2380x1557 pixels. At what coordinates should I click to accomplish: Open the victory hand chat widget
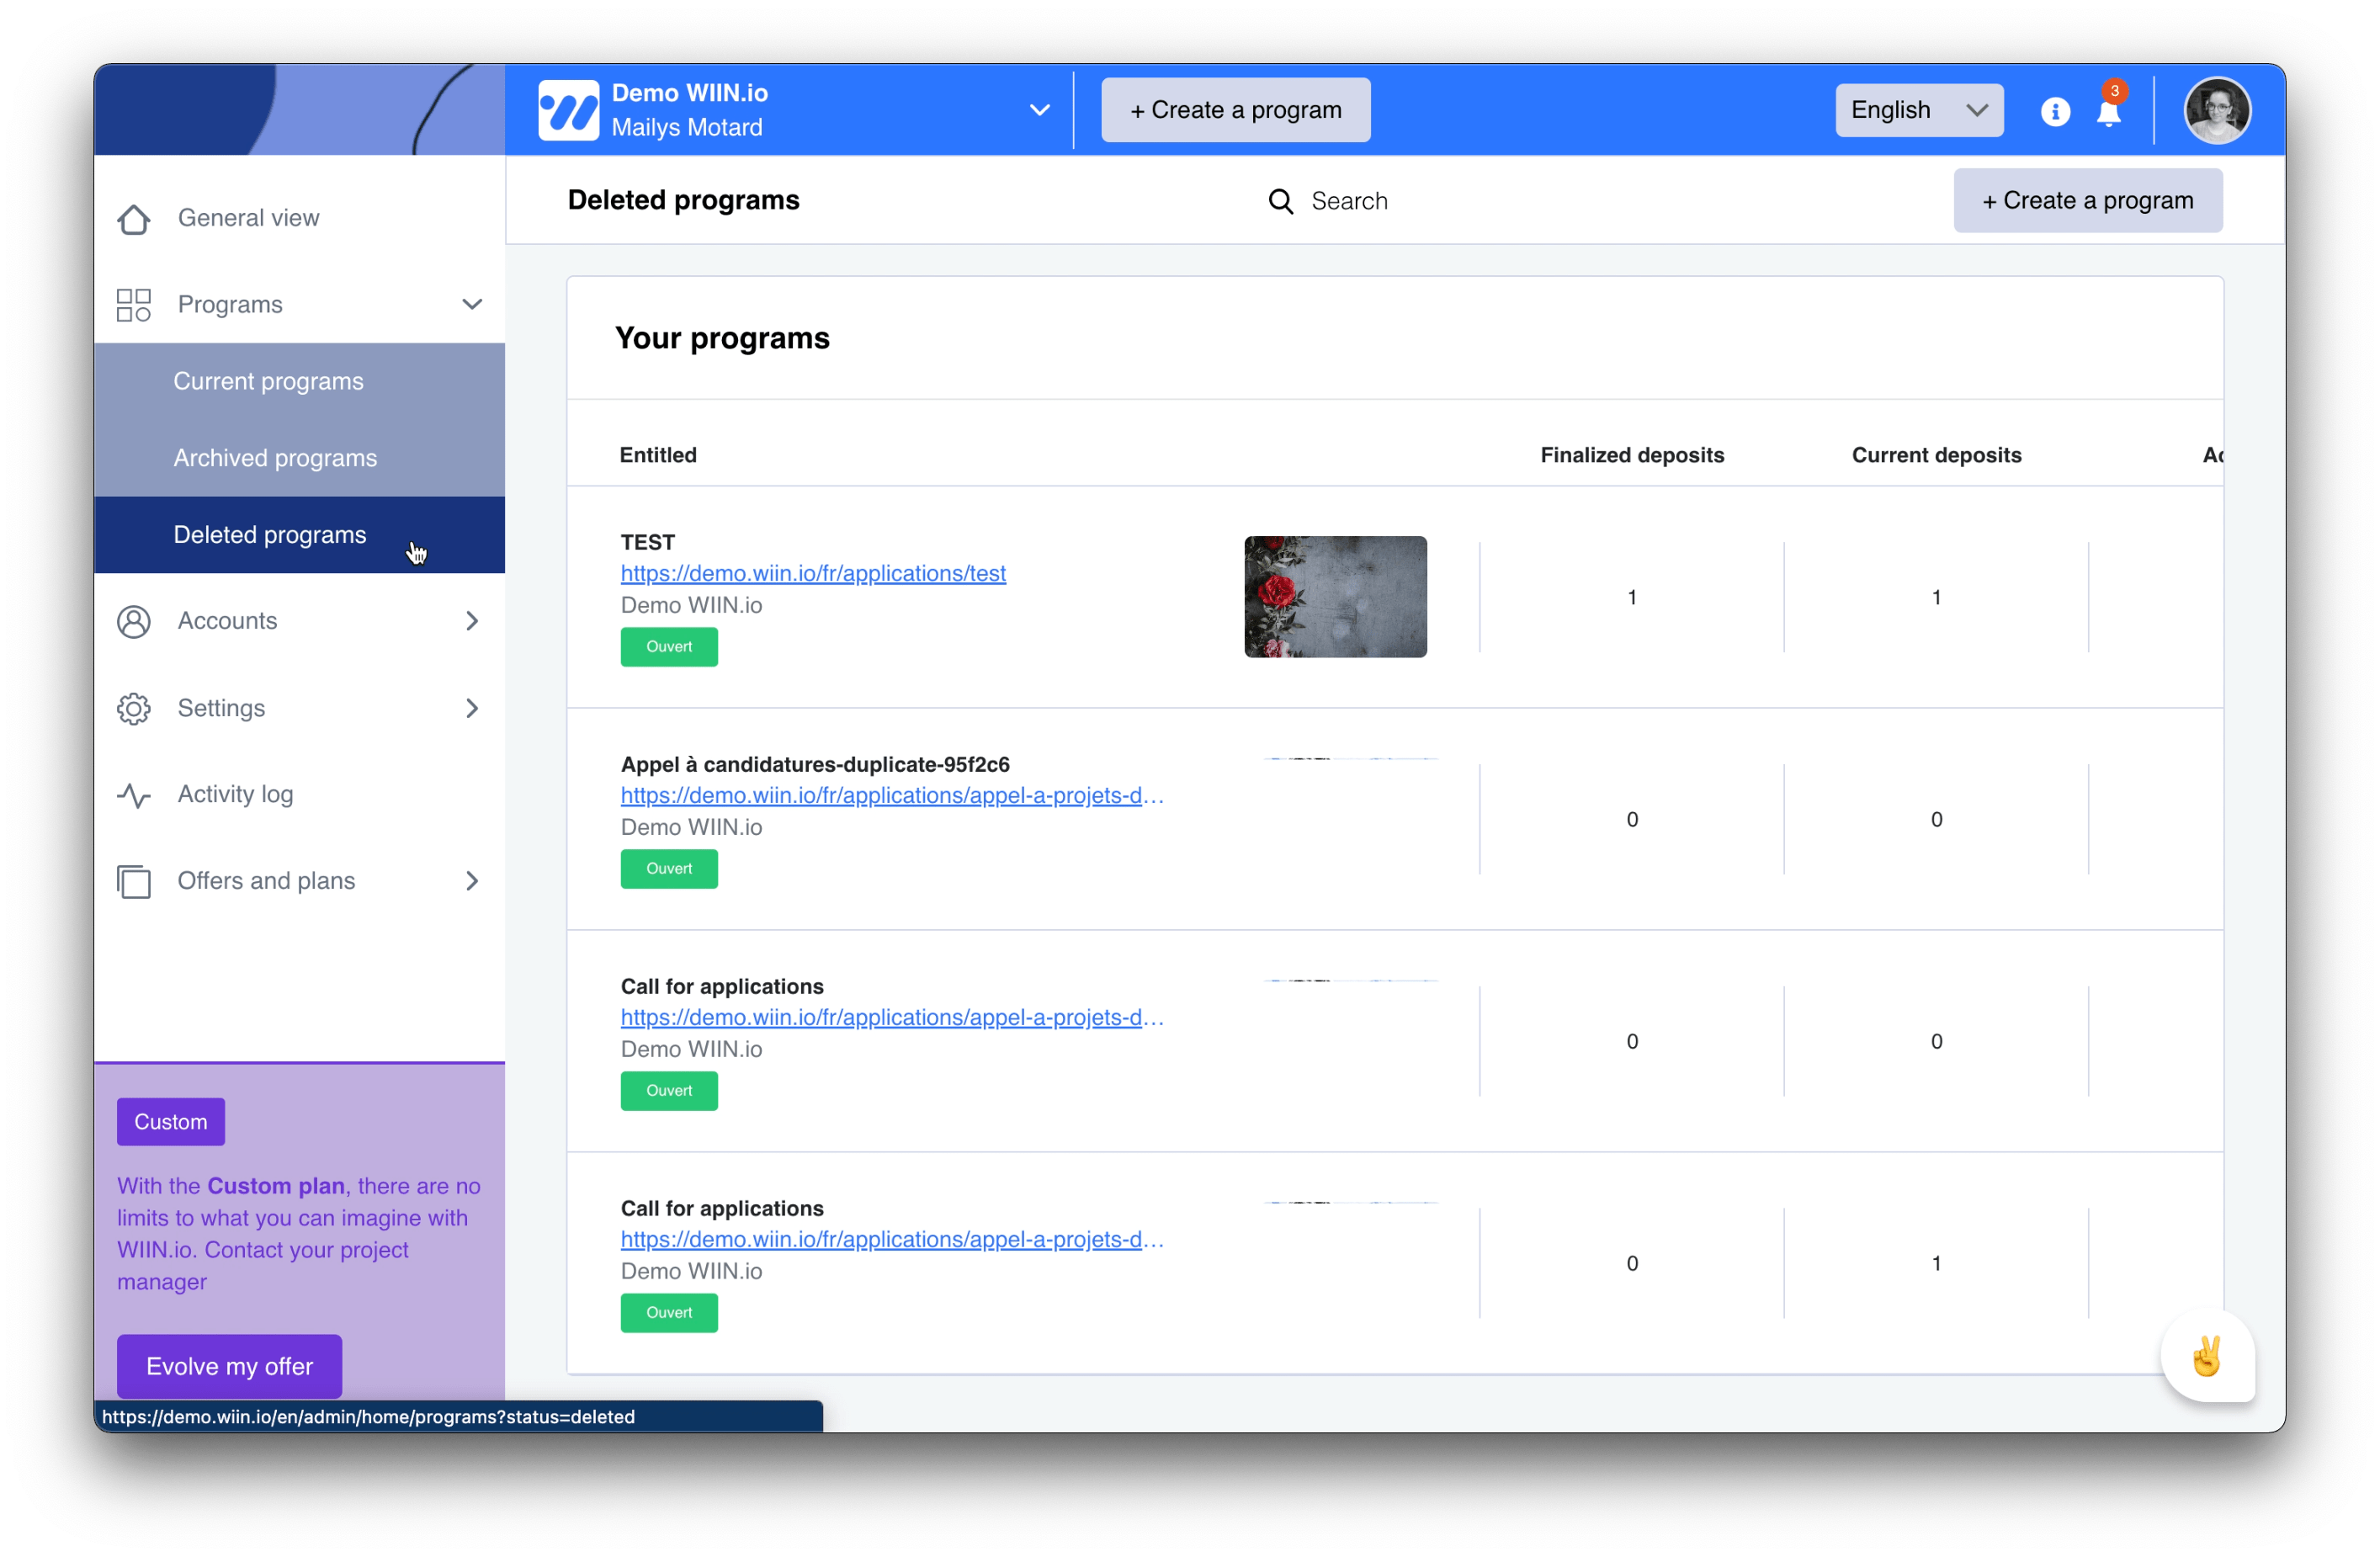[2207, 1356]
